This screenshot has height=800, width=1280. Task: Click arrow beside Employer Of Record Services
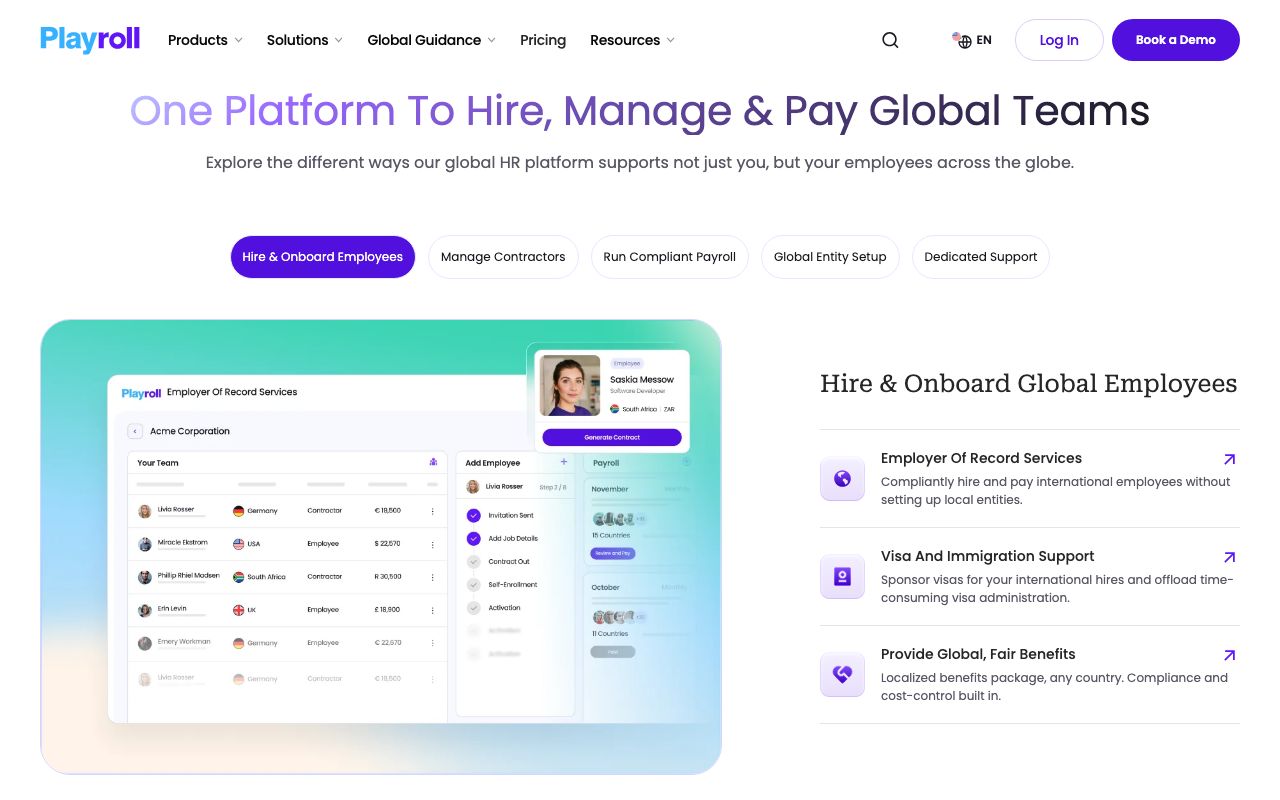[1229, 459]
